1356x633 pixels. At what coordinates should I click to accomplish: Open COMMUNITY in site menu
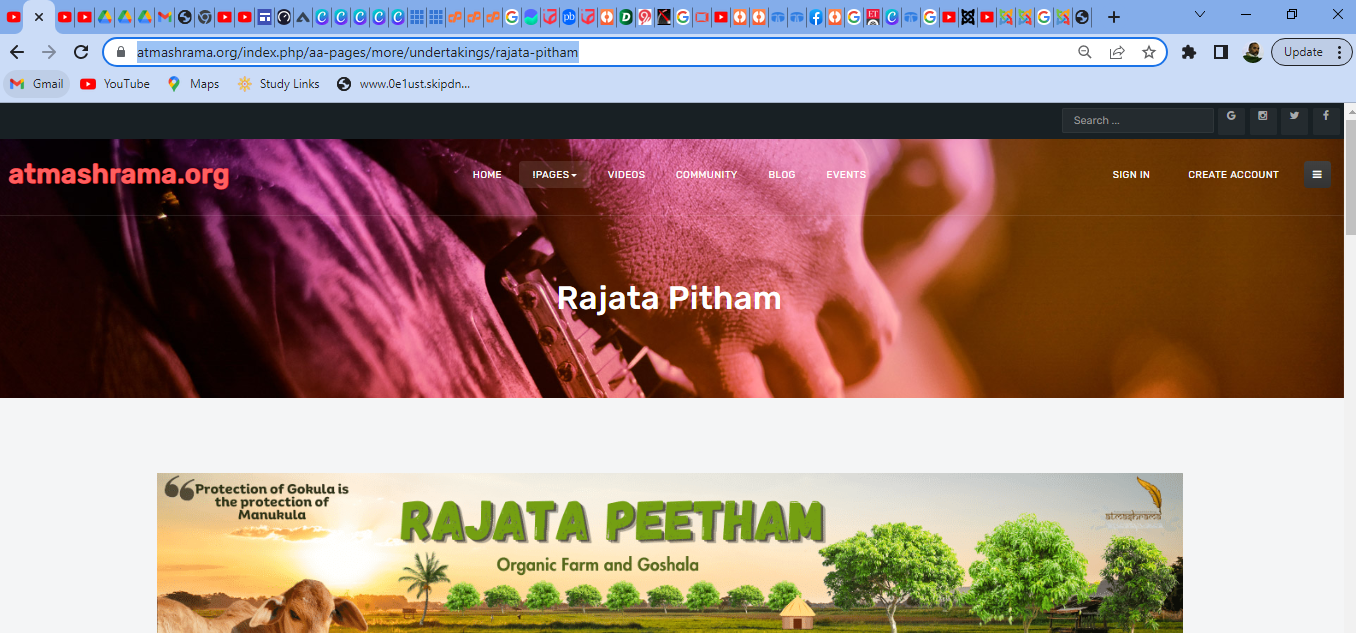click(706, 175)
